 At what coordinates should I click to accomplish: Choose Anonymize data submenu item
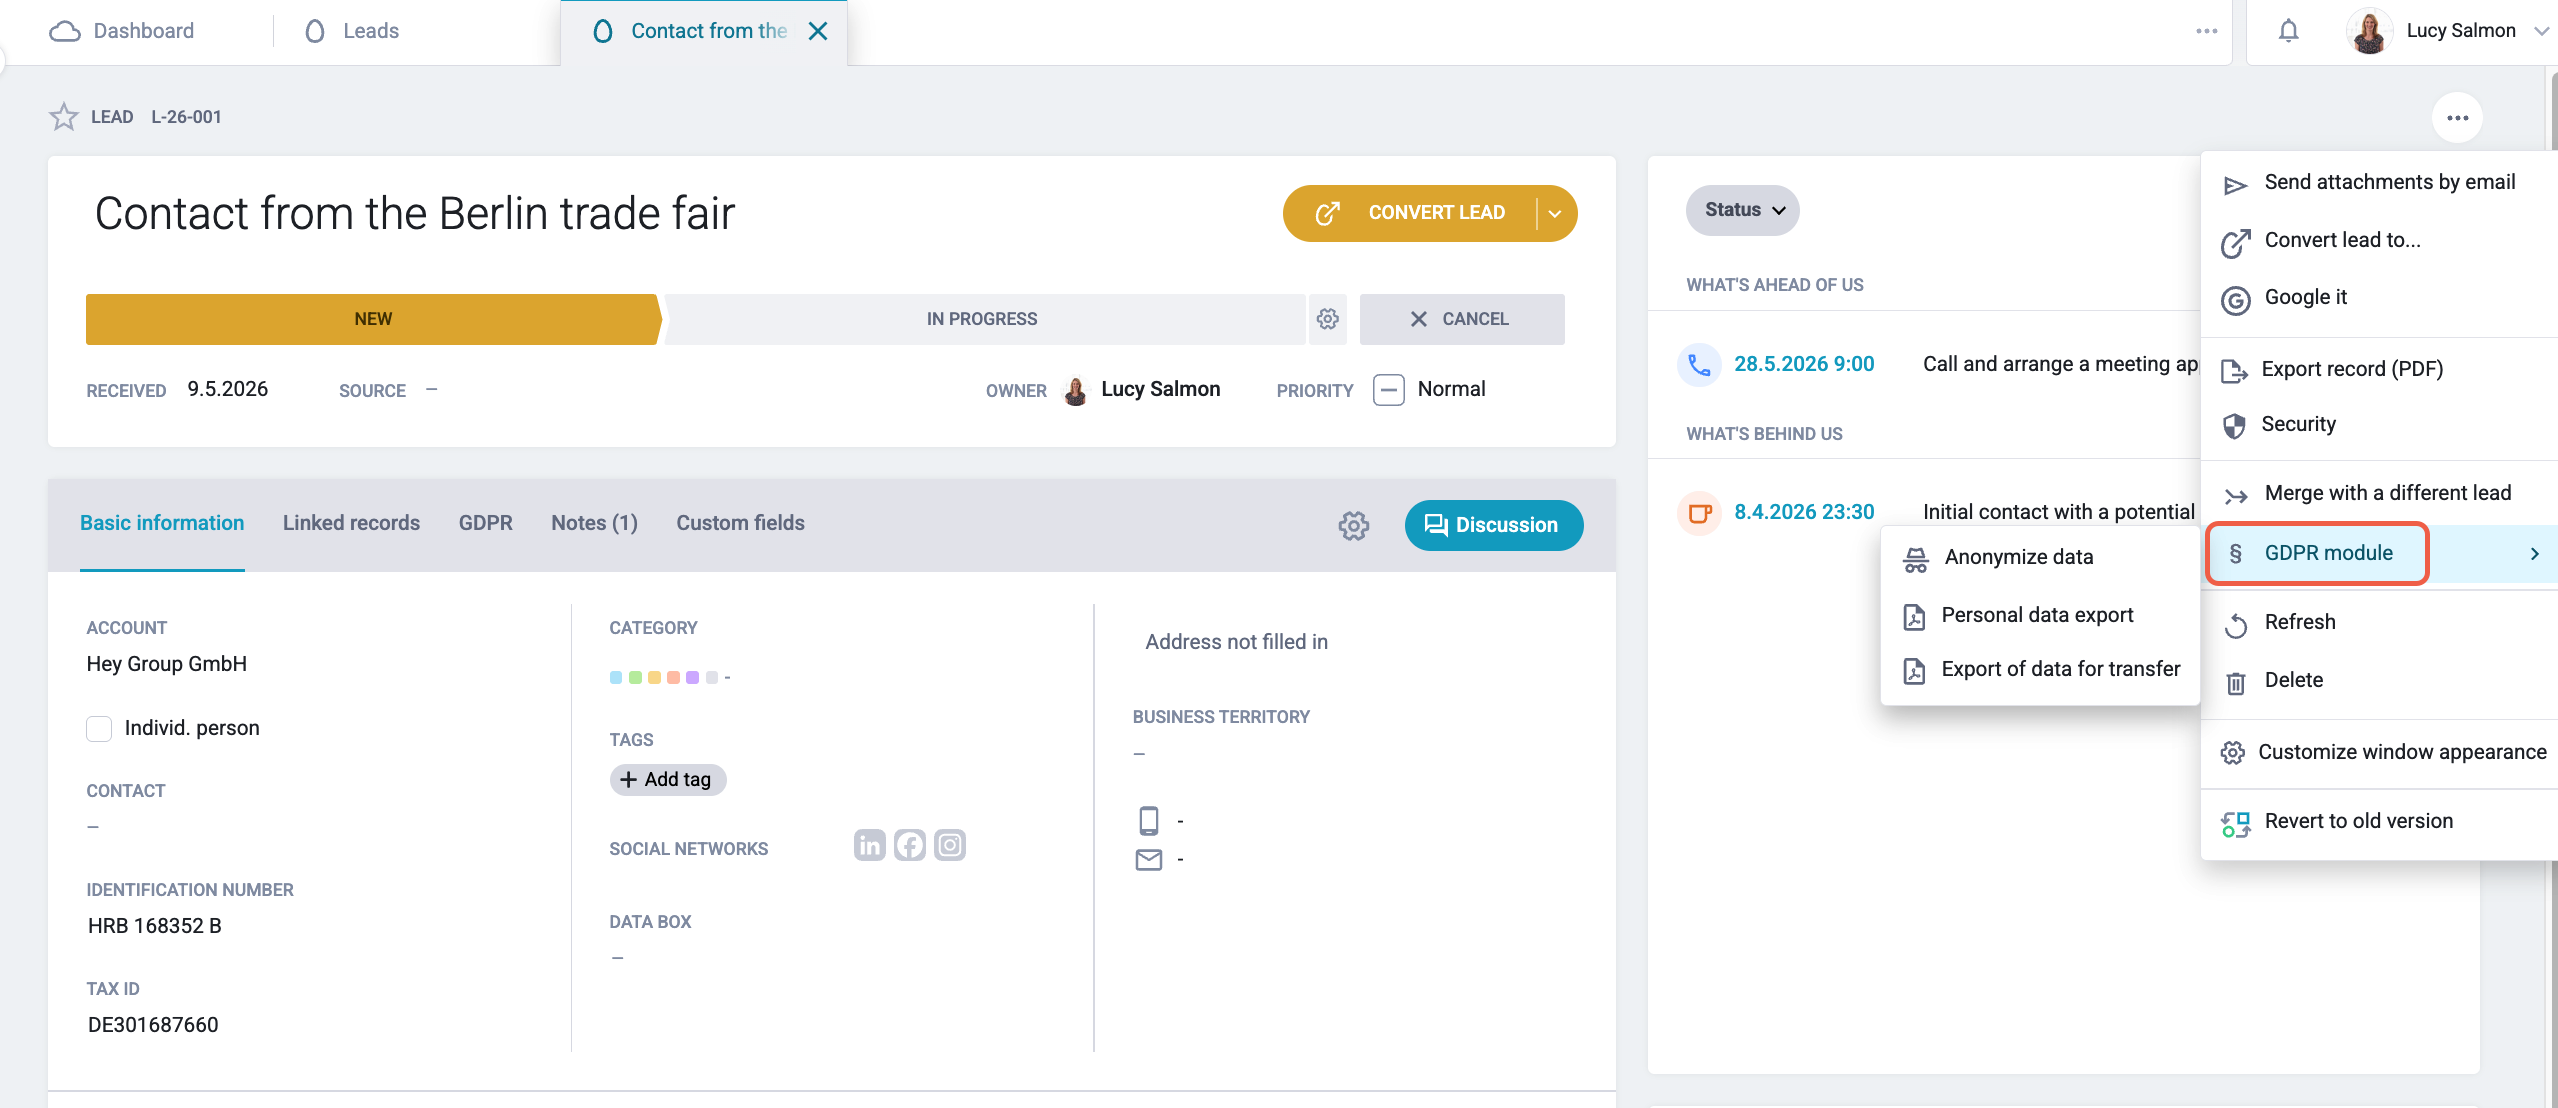coord(2040,557)
